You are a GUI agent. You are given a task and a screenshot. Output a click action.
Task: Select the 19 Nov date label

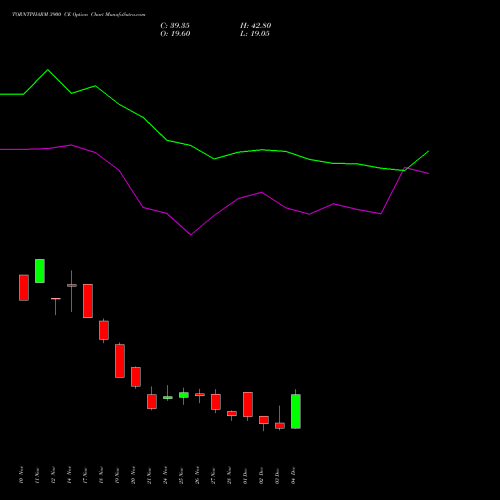click(117, 475)
